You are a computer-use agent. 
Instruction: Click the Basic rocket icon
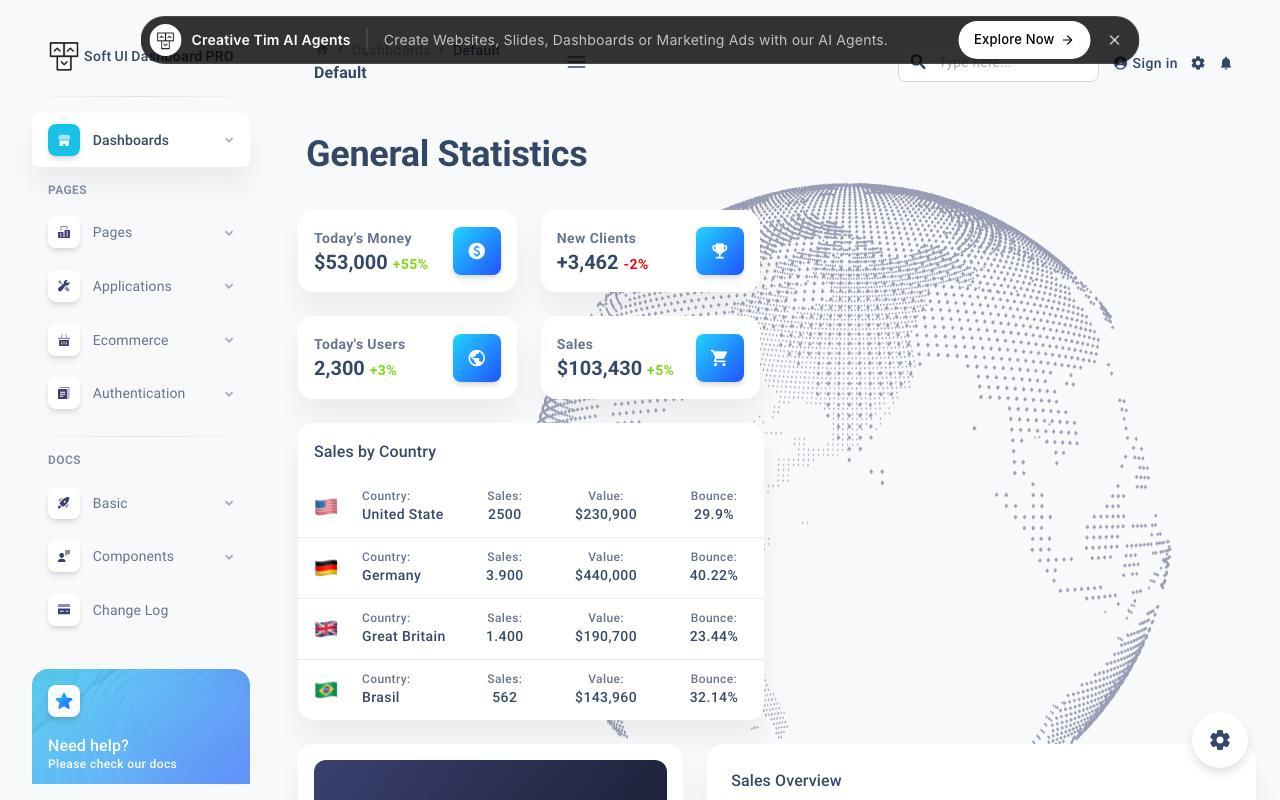point(64,503)
